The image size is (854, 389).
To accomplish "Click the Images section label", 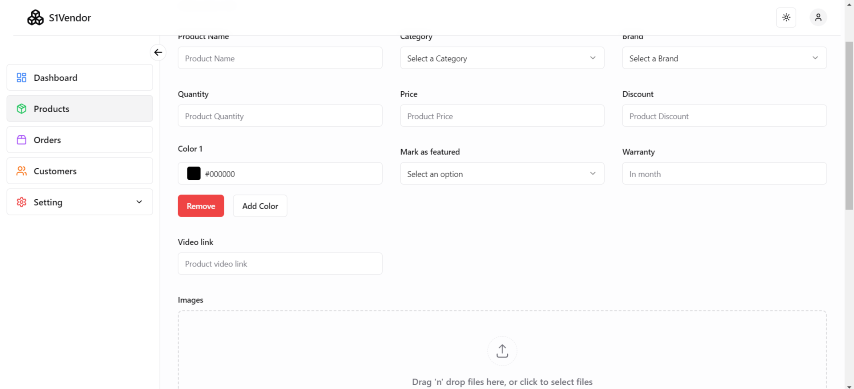I will 191,300.
